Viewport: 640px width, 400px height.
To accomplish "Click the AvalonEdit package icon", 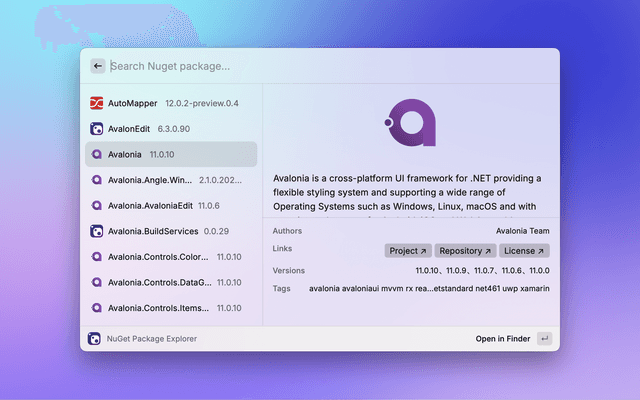I will pos(97,129).
